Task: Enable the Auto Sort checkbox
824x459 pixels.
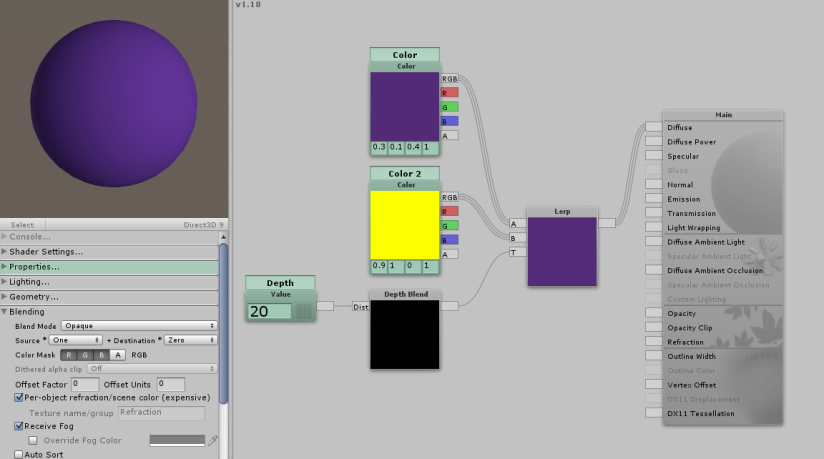Action: (19, 454)
